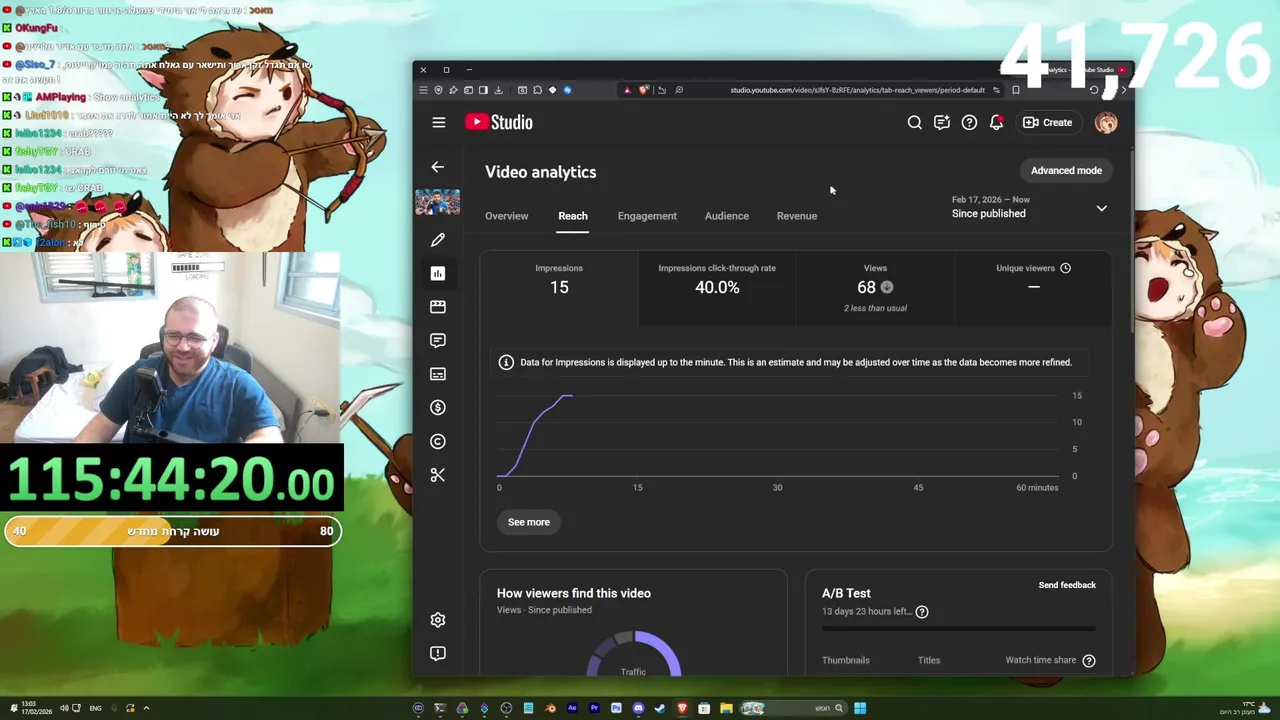This screenshot has height=720, width=1280.
Task: Open video Details pencil icon
Action: [x=438, y=240]
